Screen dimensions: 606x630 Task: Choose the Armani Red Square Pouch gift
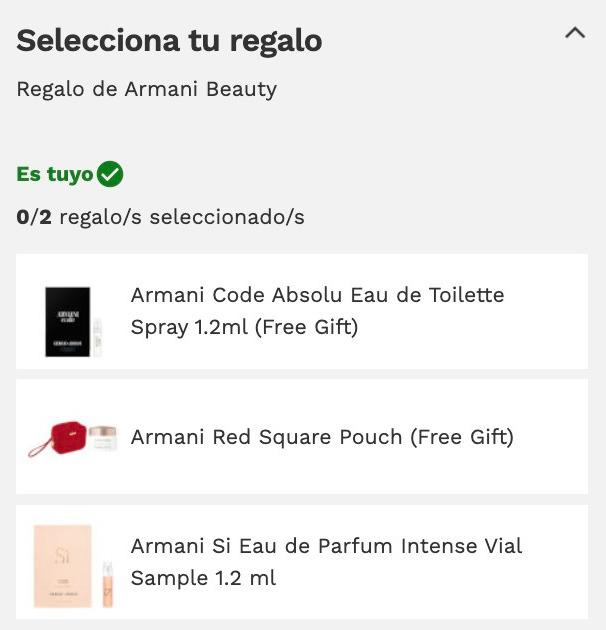click(302, 436)
